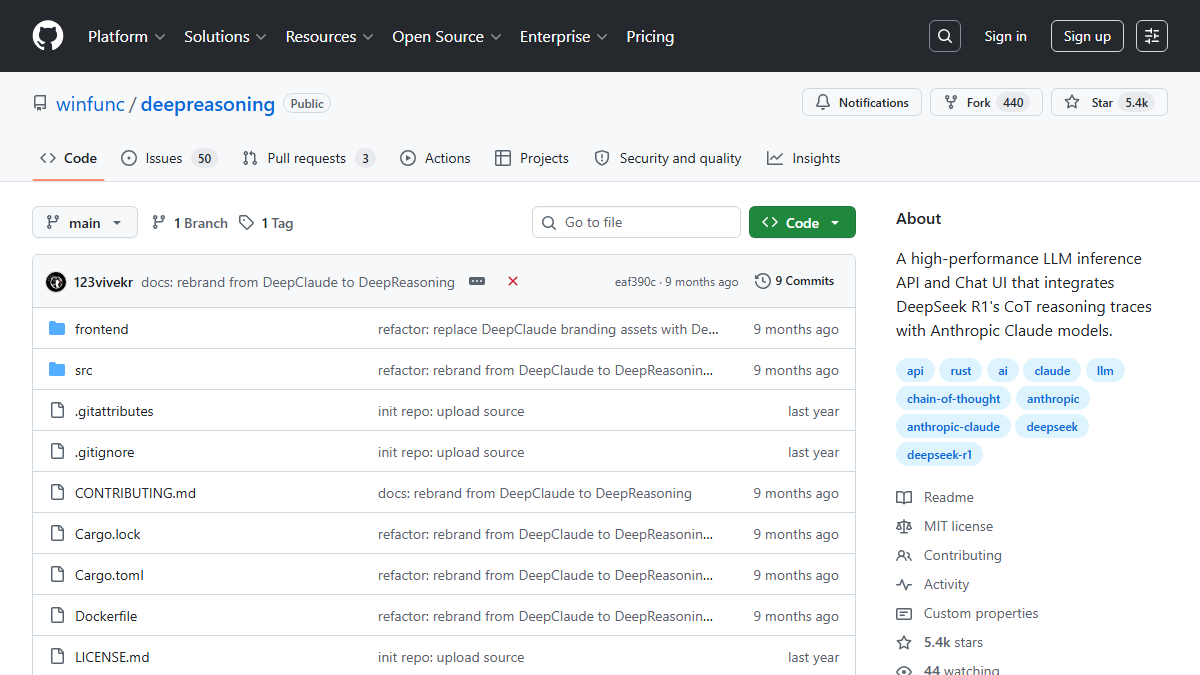The image size is (1200, 675).
Task: Click the Cargo.lock file icon
Action: click(57, 534)
